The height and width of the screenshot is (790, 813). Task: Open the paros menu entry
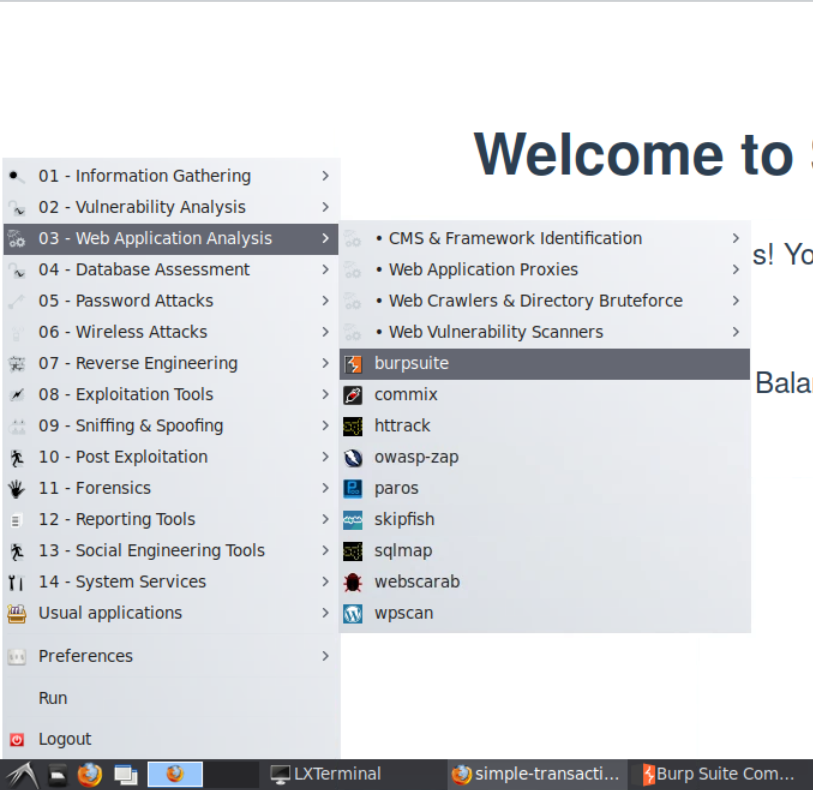[544, 488]
